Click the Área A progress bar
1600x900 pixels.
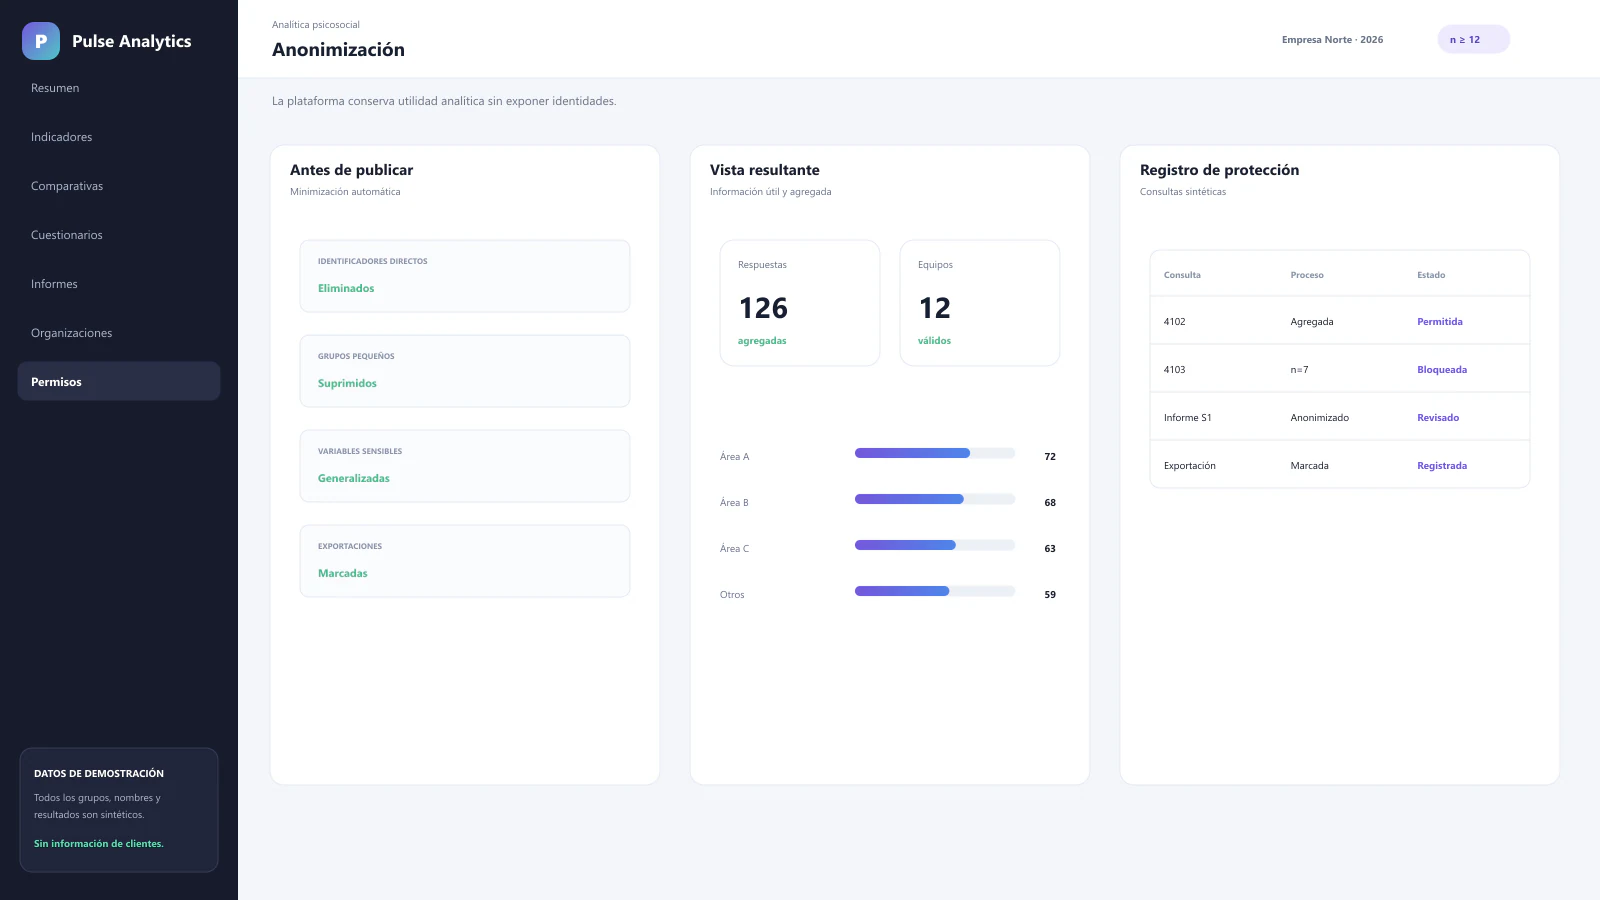935,453
